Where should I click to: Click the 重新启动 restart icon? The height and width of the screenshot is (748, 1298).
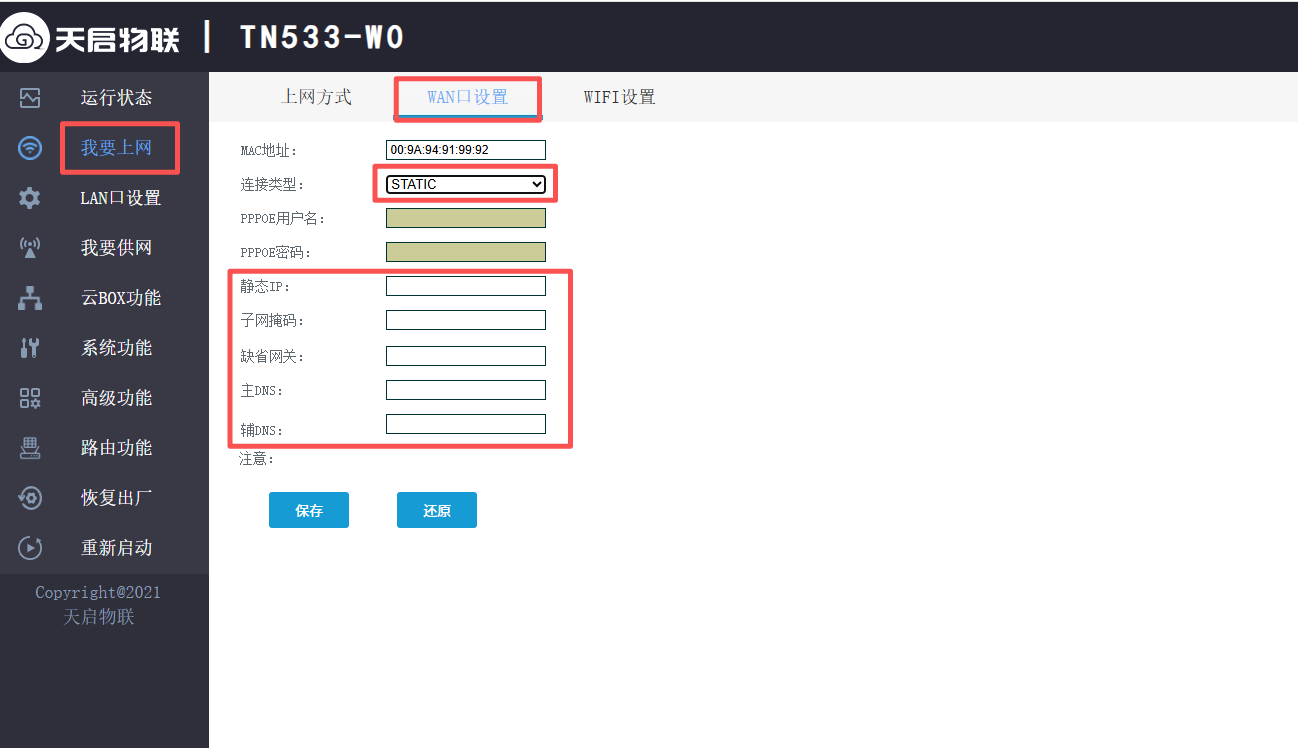tap(30, 548)
